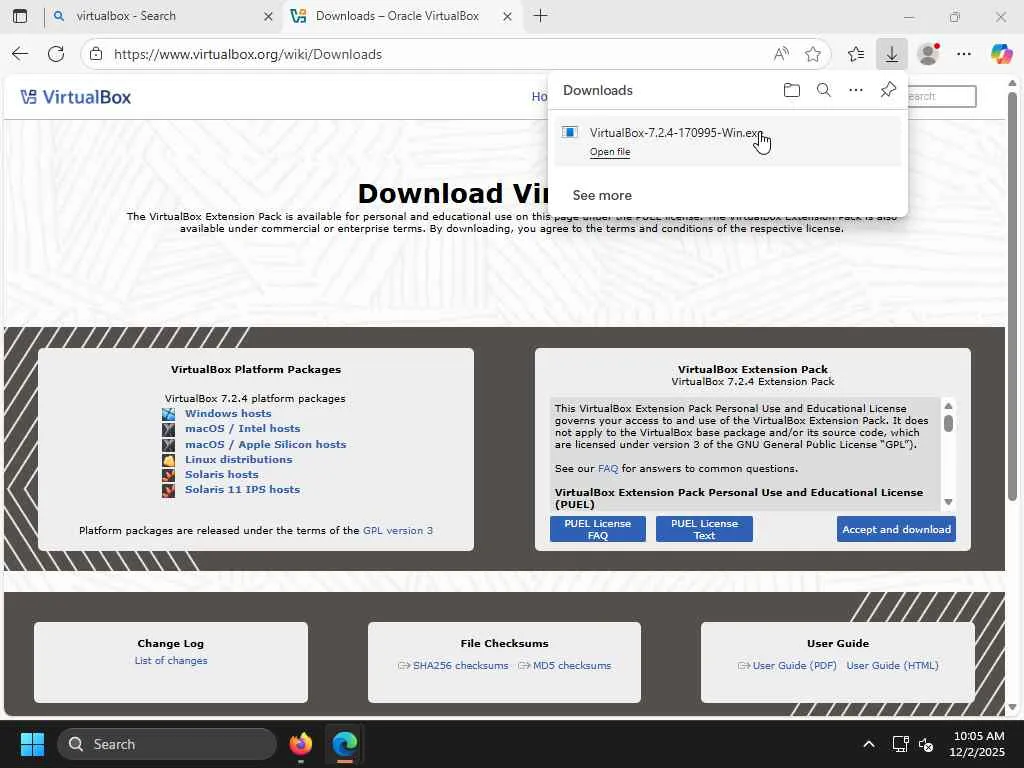
Task: Open User Guide (PDF) link
Action: tap(794, 665)
